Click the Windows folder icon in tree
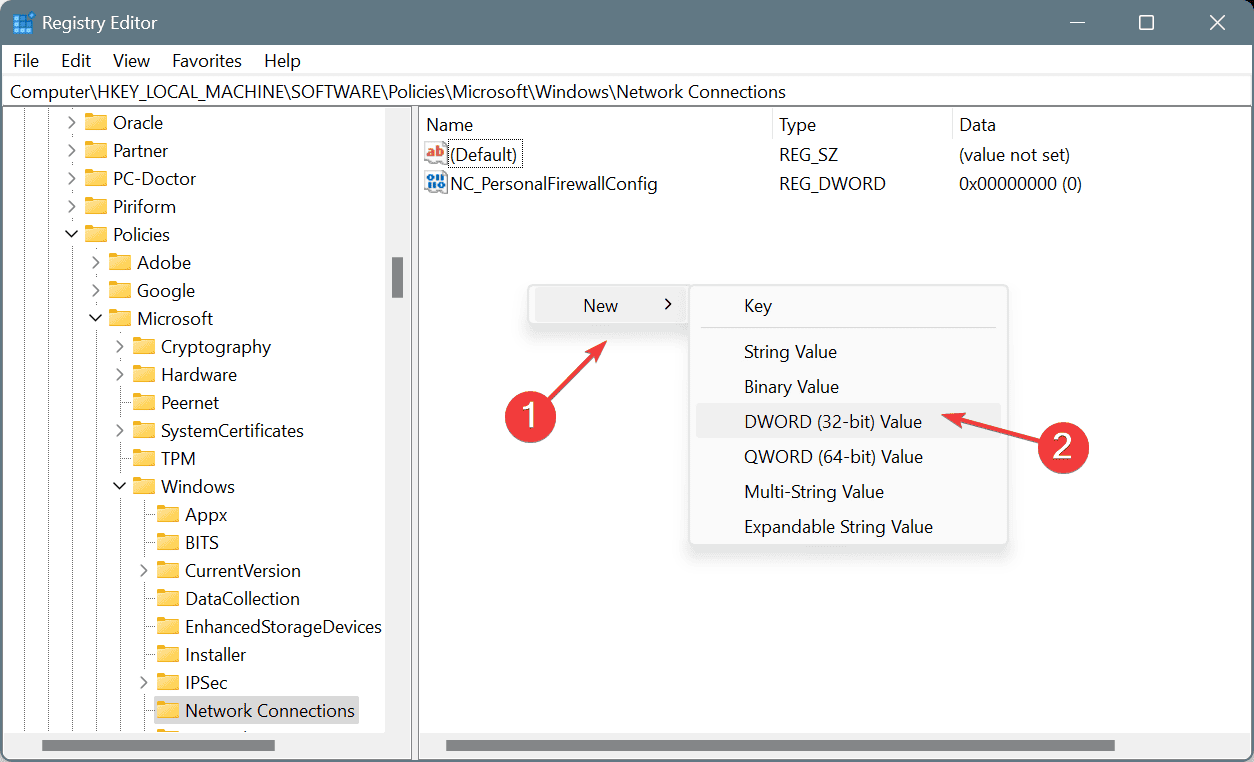This screenshot has height=762, width=1254. coord(144,486)
